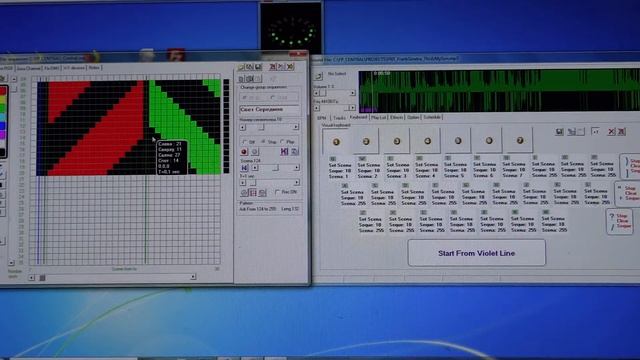
Task: Switch to the Effects tab
Action: pos(396,117)
